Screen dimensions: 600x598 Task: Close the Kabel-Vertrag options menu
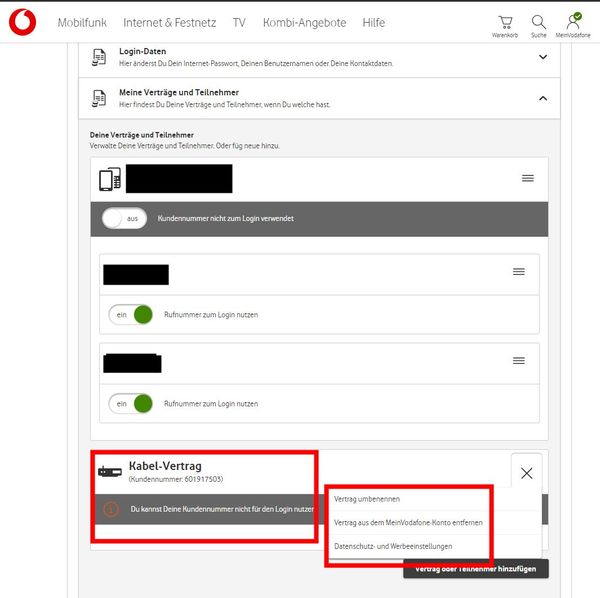click(527, 473)
